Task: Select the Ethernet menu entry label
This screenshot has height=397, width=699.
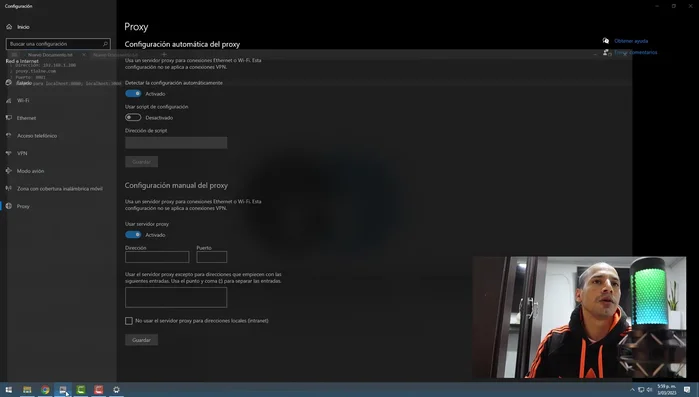Action: click(x=26, y=118)
